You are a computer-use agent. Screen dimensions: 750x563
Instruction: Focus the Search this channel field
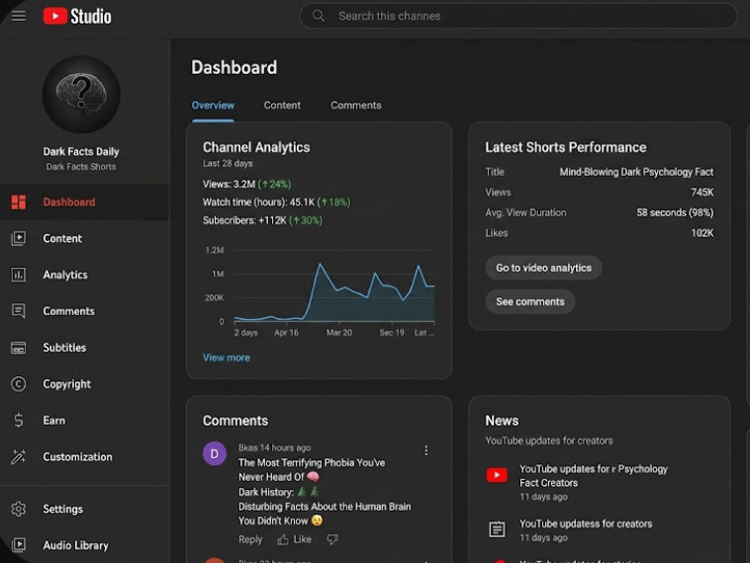tap(518, 16)
